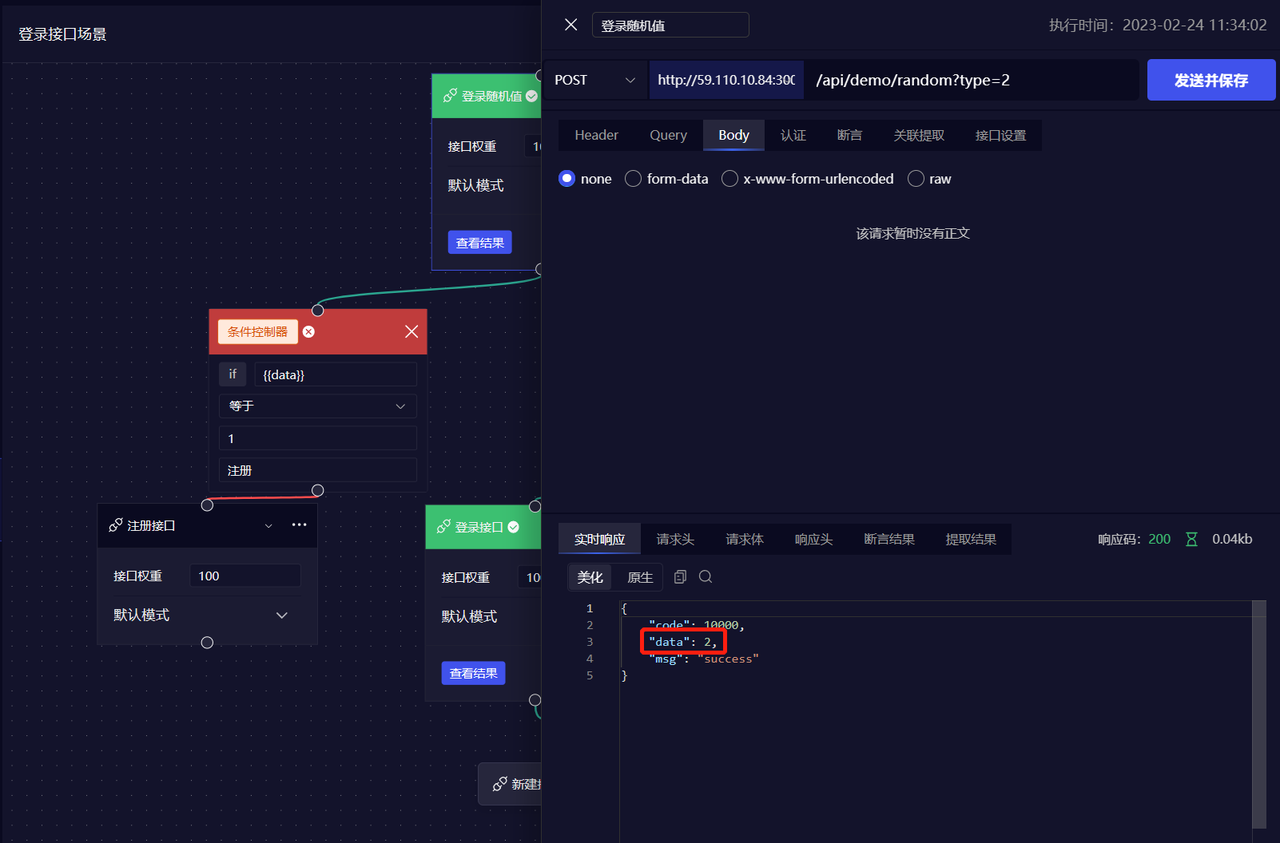This screenshot has height=843, width=1280.
Task: Select the Body tab
Action: point(733,135)
